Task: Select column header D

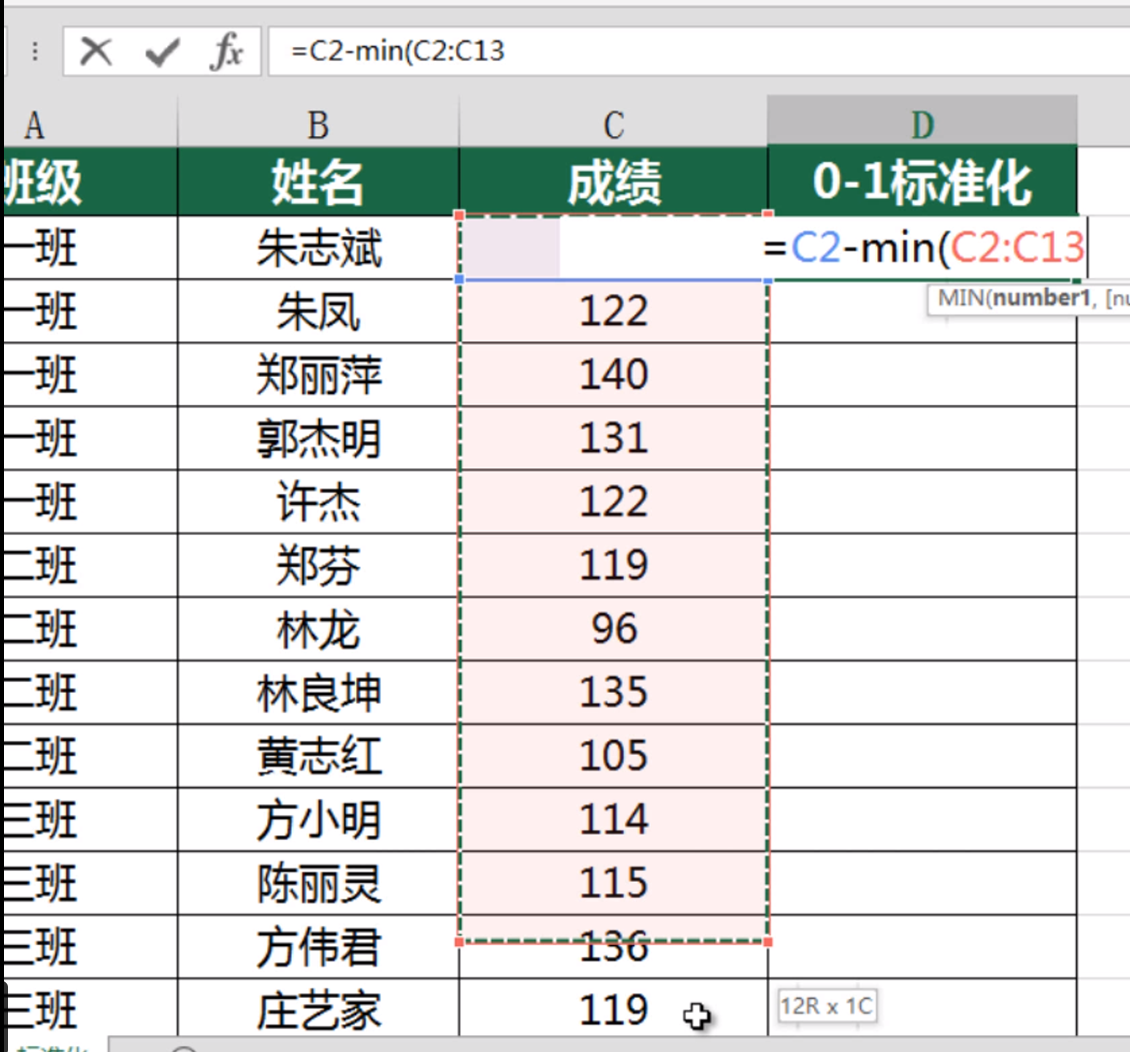Action: [x=921, y=122]
